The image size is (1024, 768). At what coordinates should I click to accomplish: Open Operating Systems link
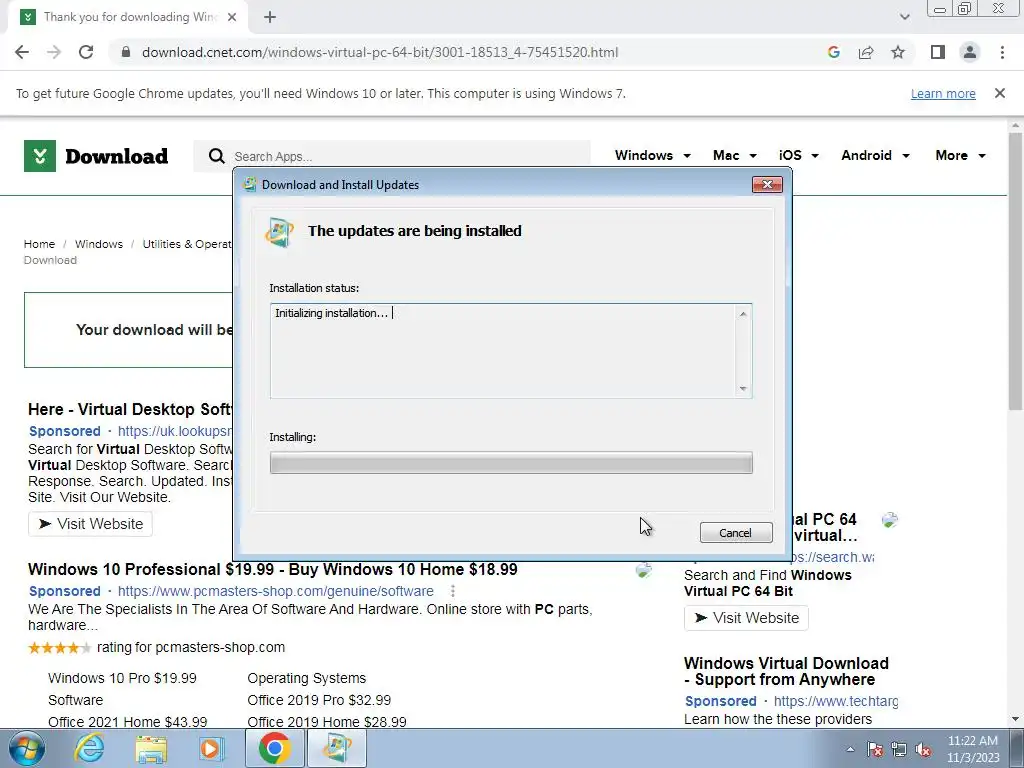306,678
